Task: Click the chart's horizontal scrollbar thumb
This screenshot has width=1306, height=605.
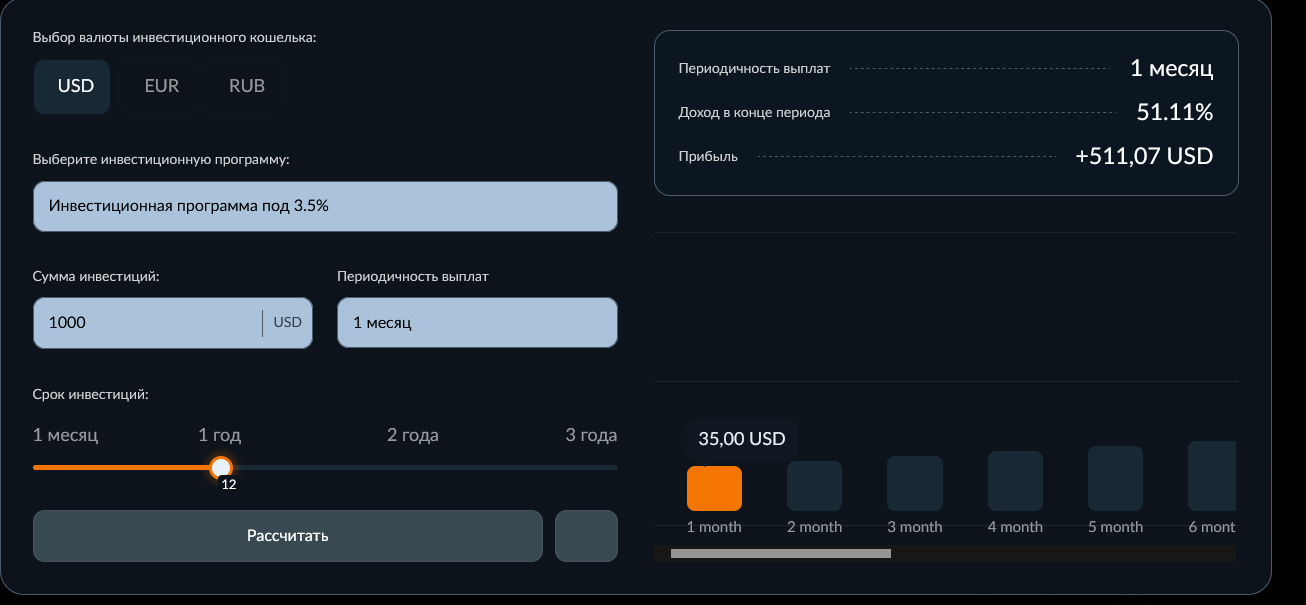Action: 780,553
